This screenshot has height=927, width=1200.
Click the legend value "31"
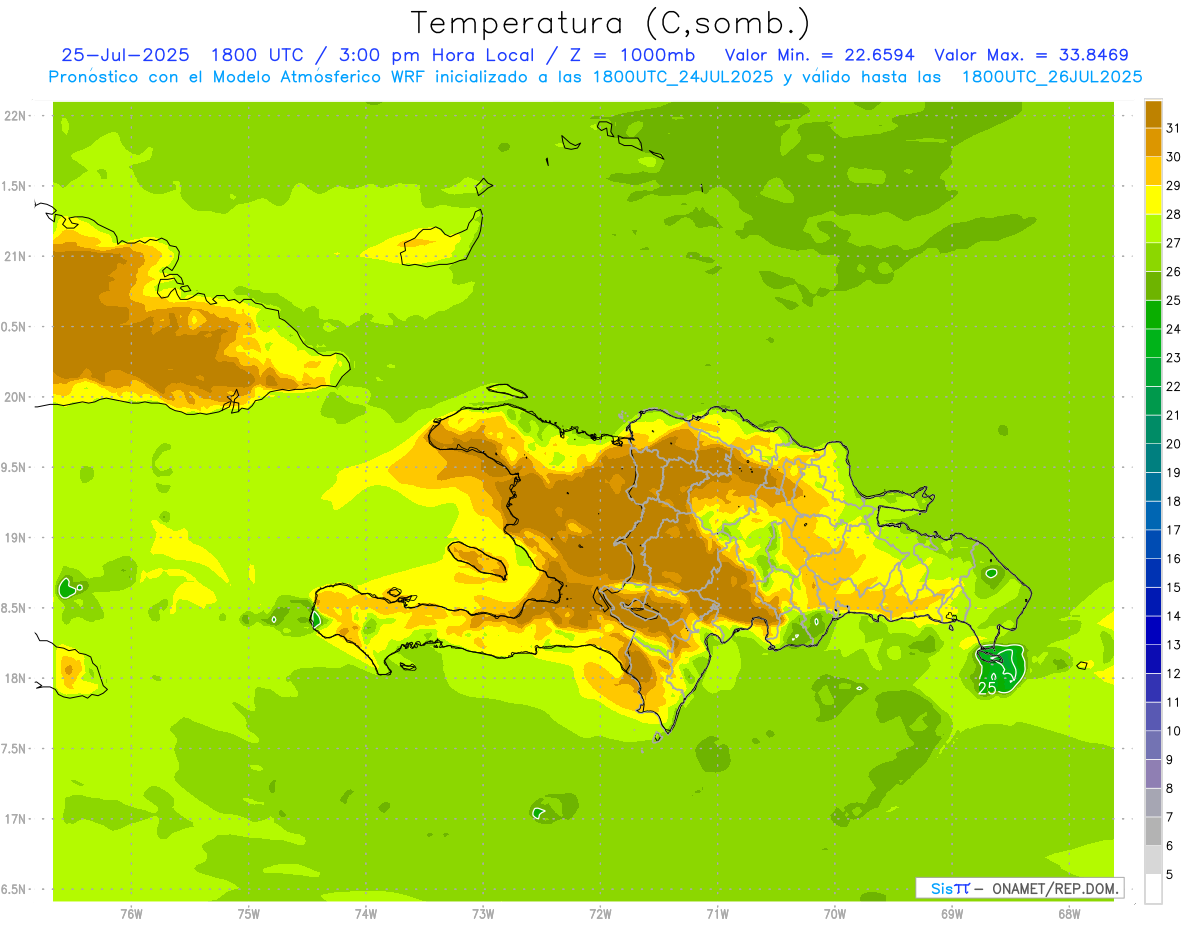click(x=1173, y=128)
